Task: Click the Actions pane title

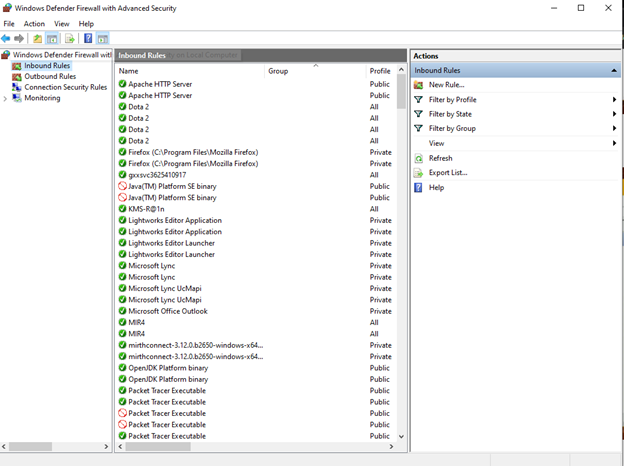Action: point(425,56)
